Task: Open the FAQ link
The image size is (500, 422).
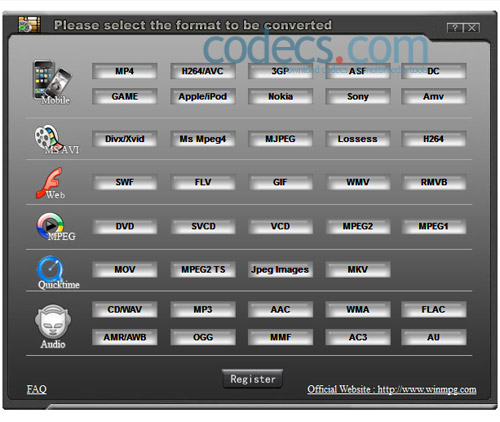Action: tap(37, 389)
